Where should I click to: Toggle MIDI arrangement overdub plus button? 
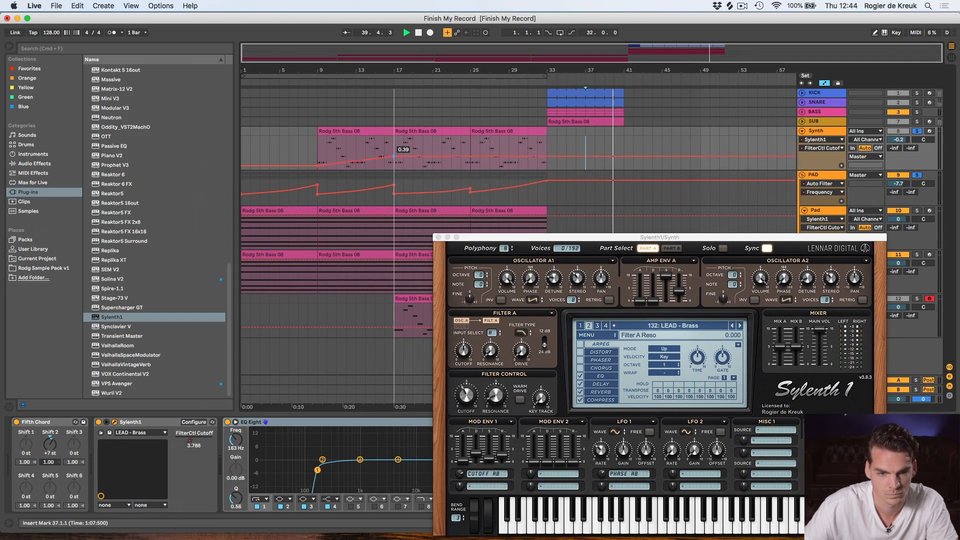click(x=447, y=32)
